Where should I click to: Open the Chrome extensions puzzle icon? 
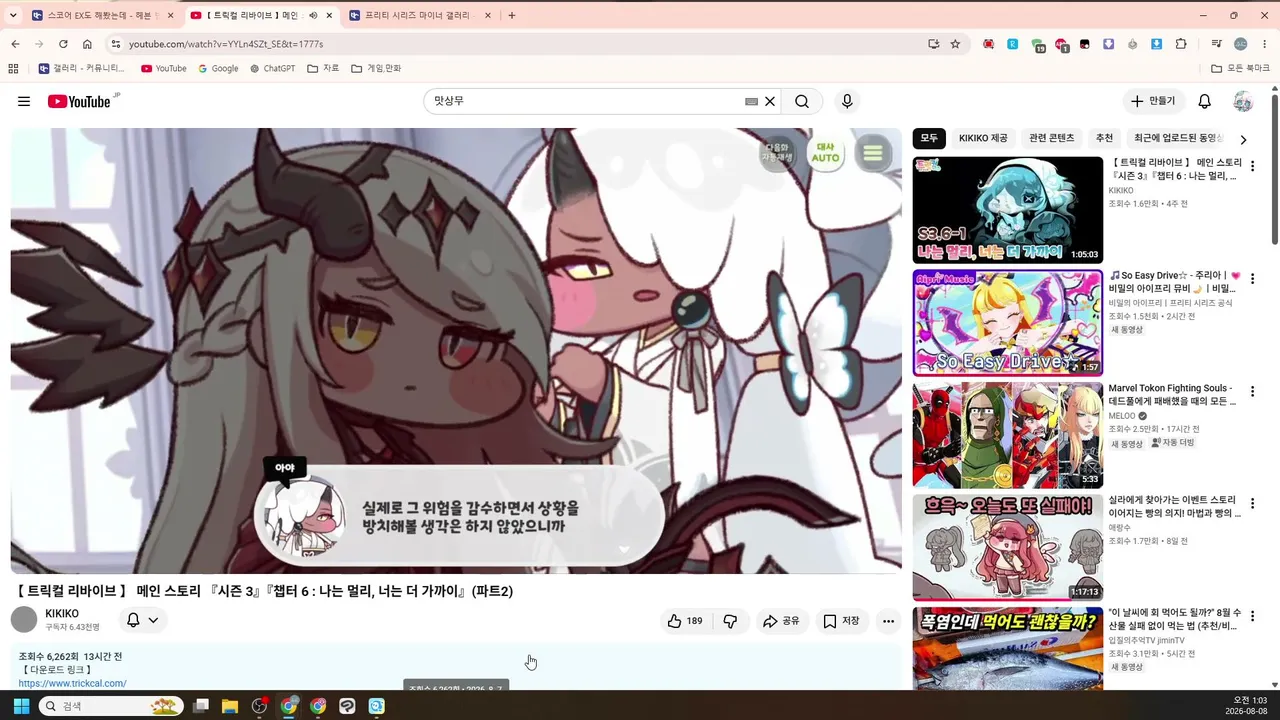(x=1181, y=44)
